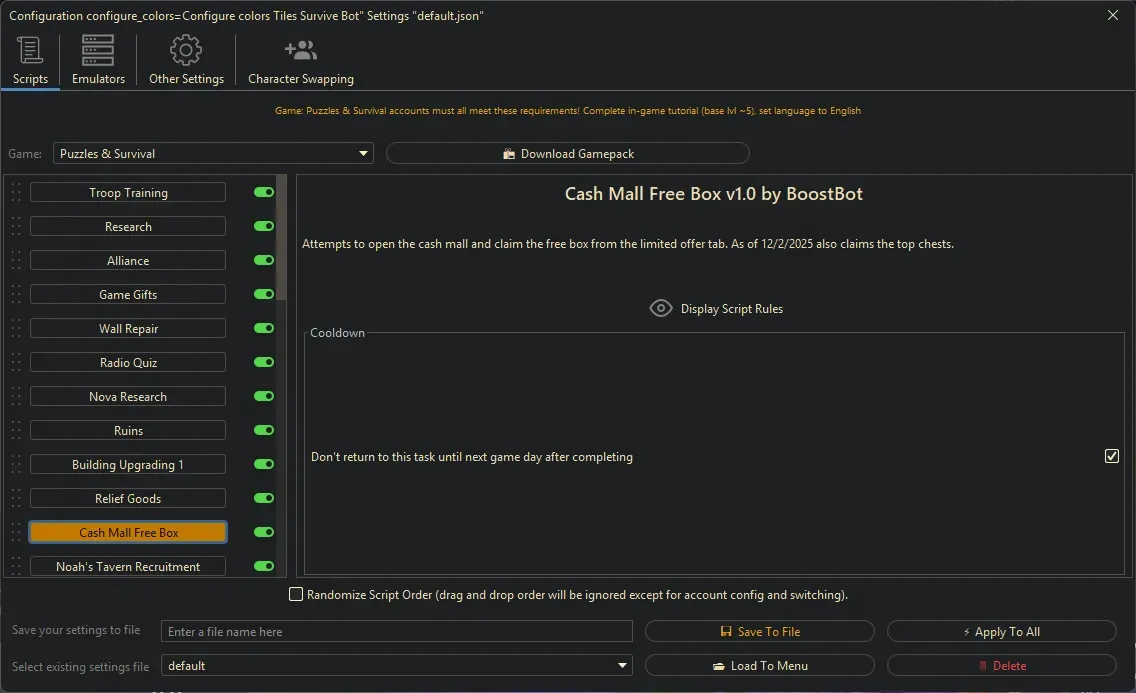Click the file name input field

click(397, 632)
